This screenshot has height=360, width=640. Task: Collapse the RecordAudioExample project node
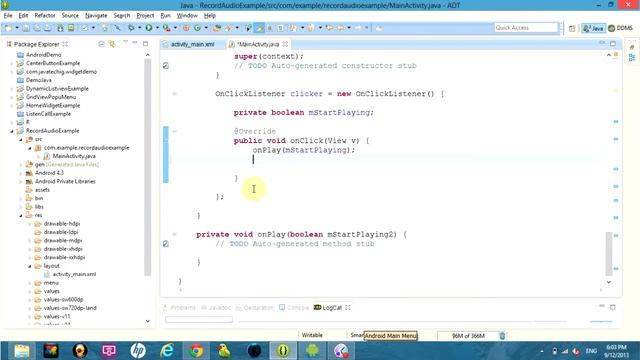[x=12, y=131]
